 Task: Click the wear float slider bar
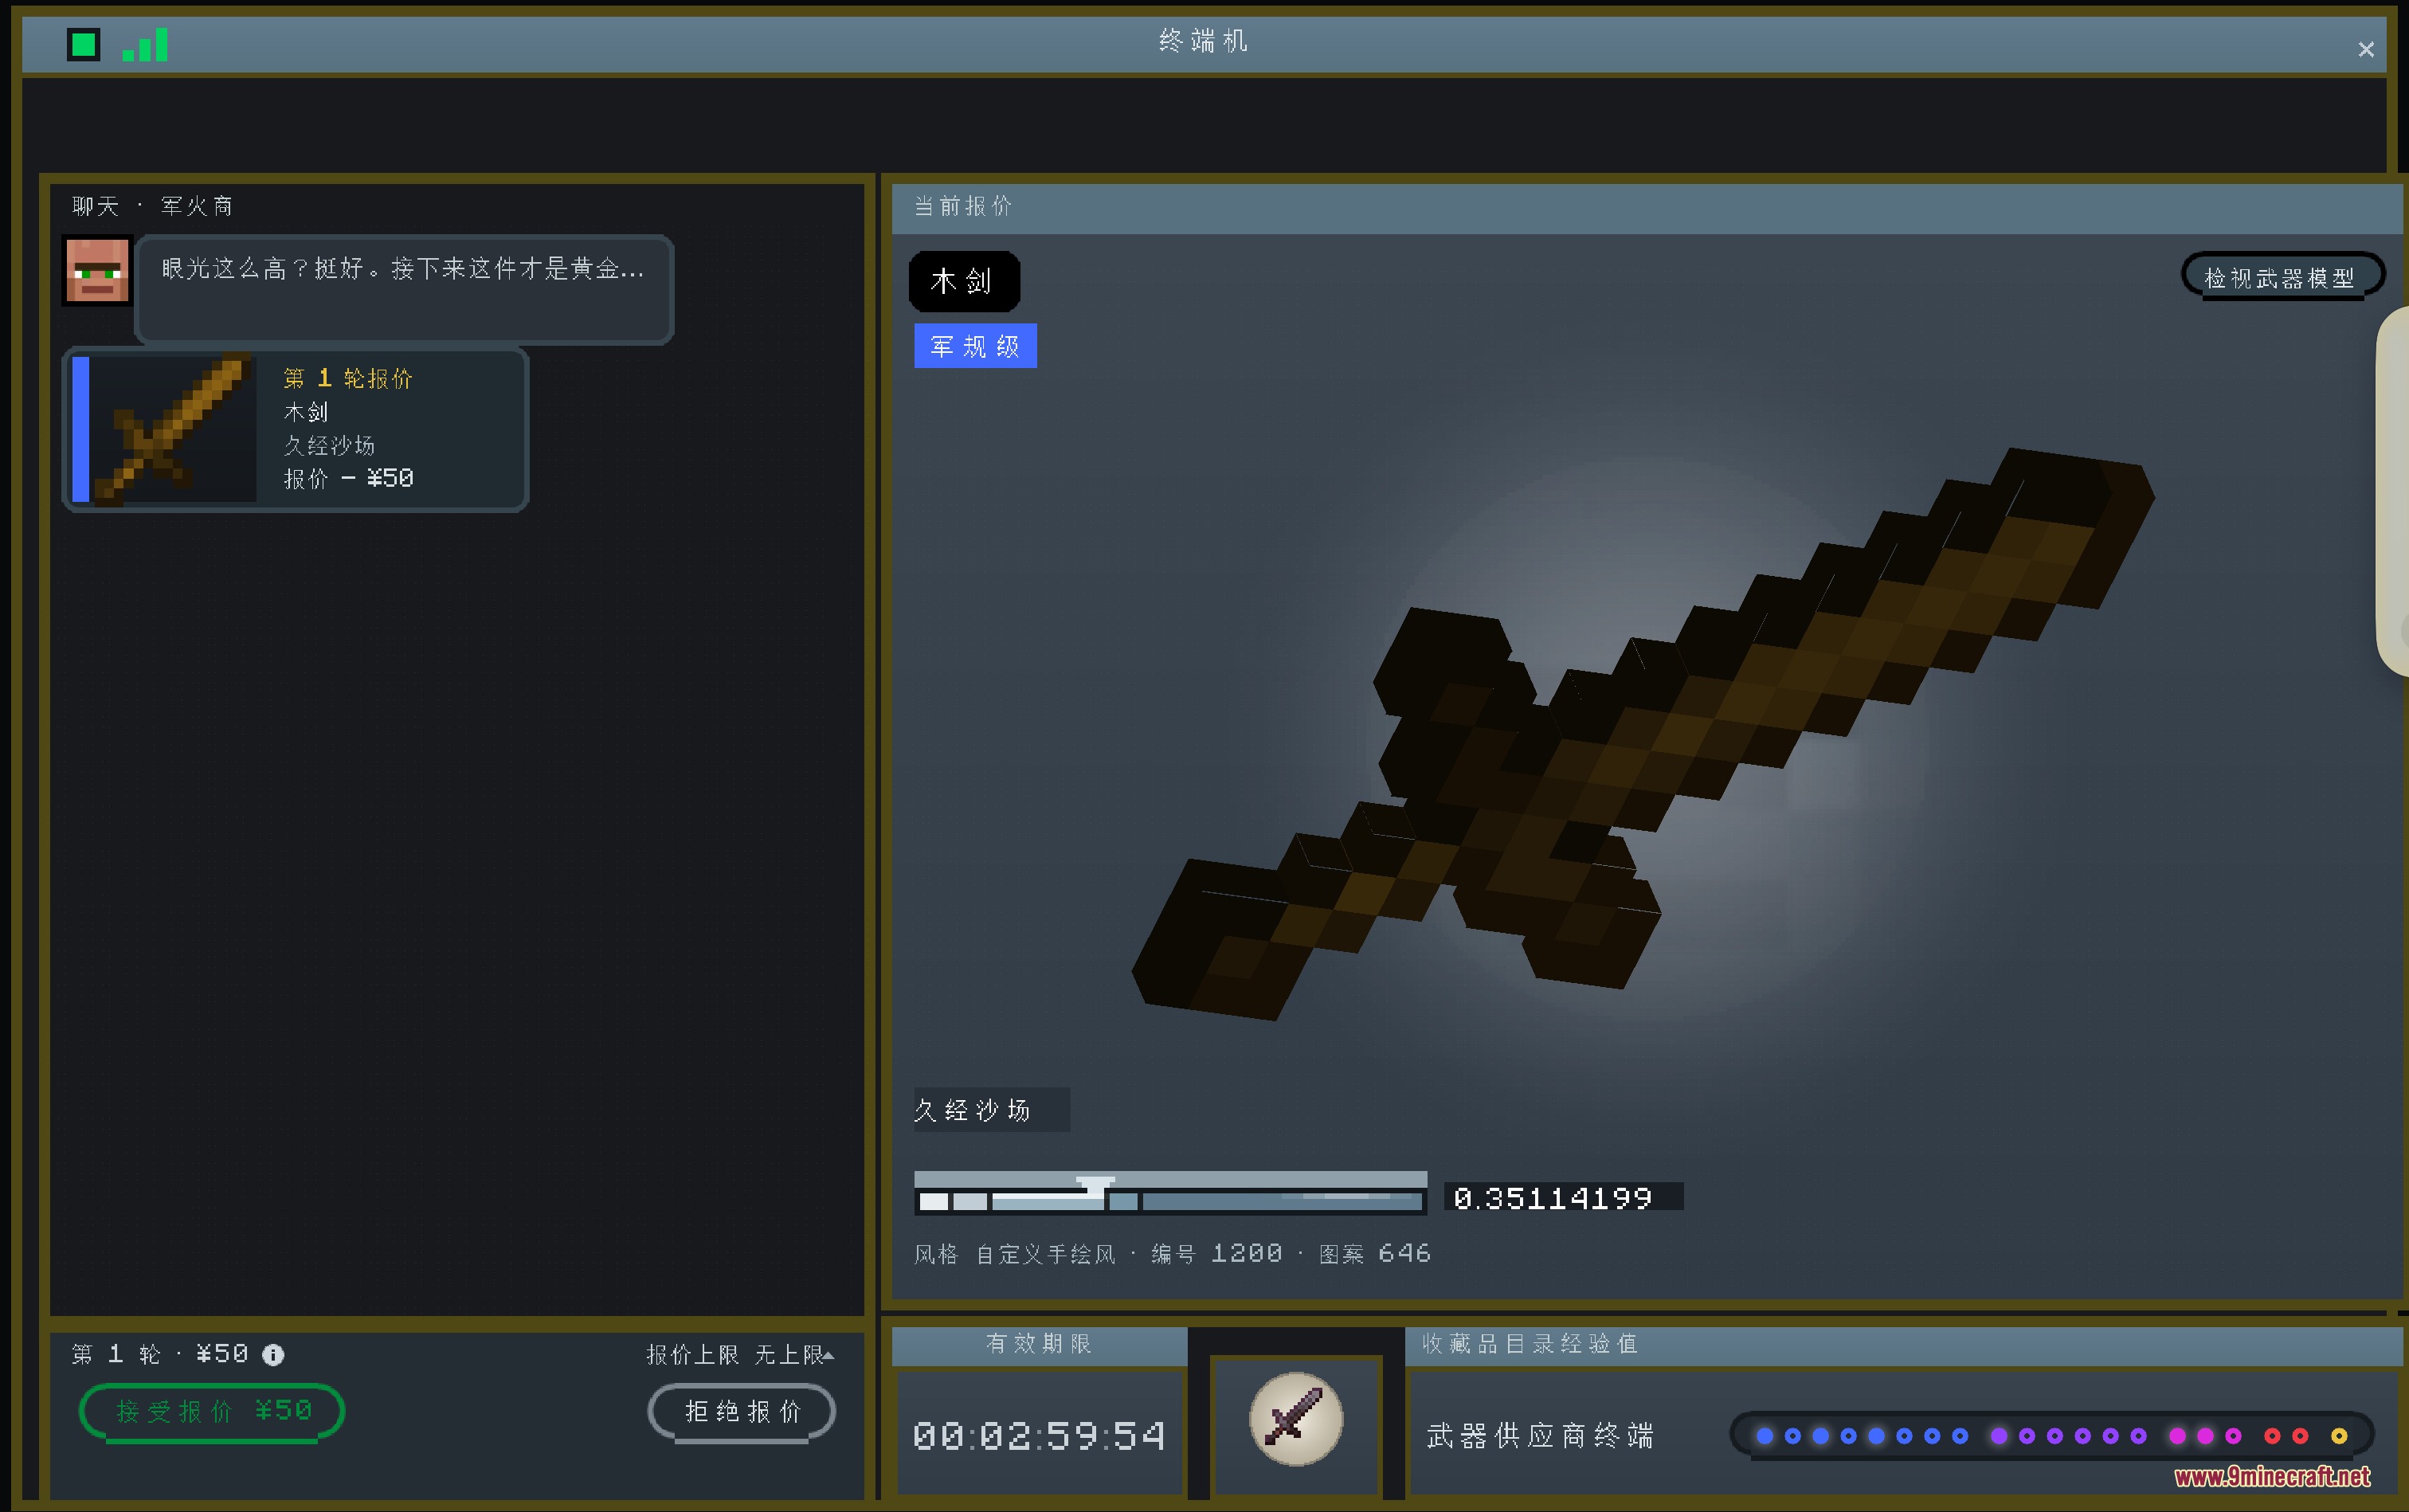[1170, 1194]
